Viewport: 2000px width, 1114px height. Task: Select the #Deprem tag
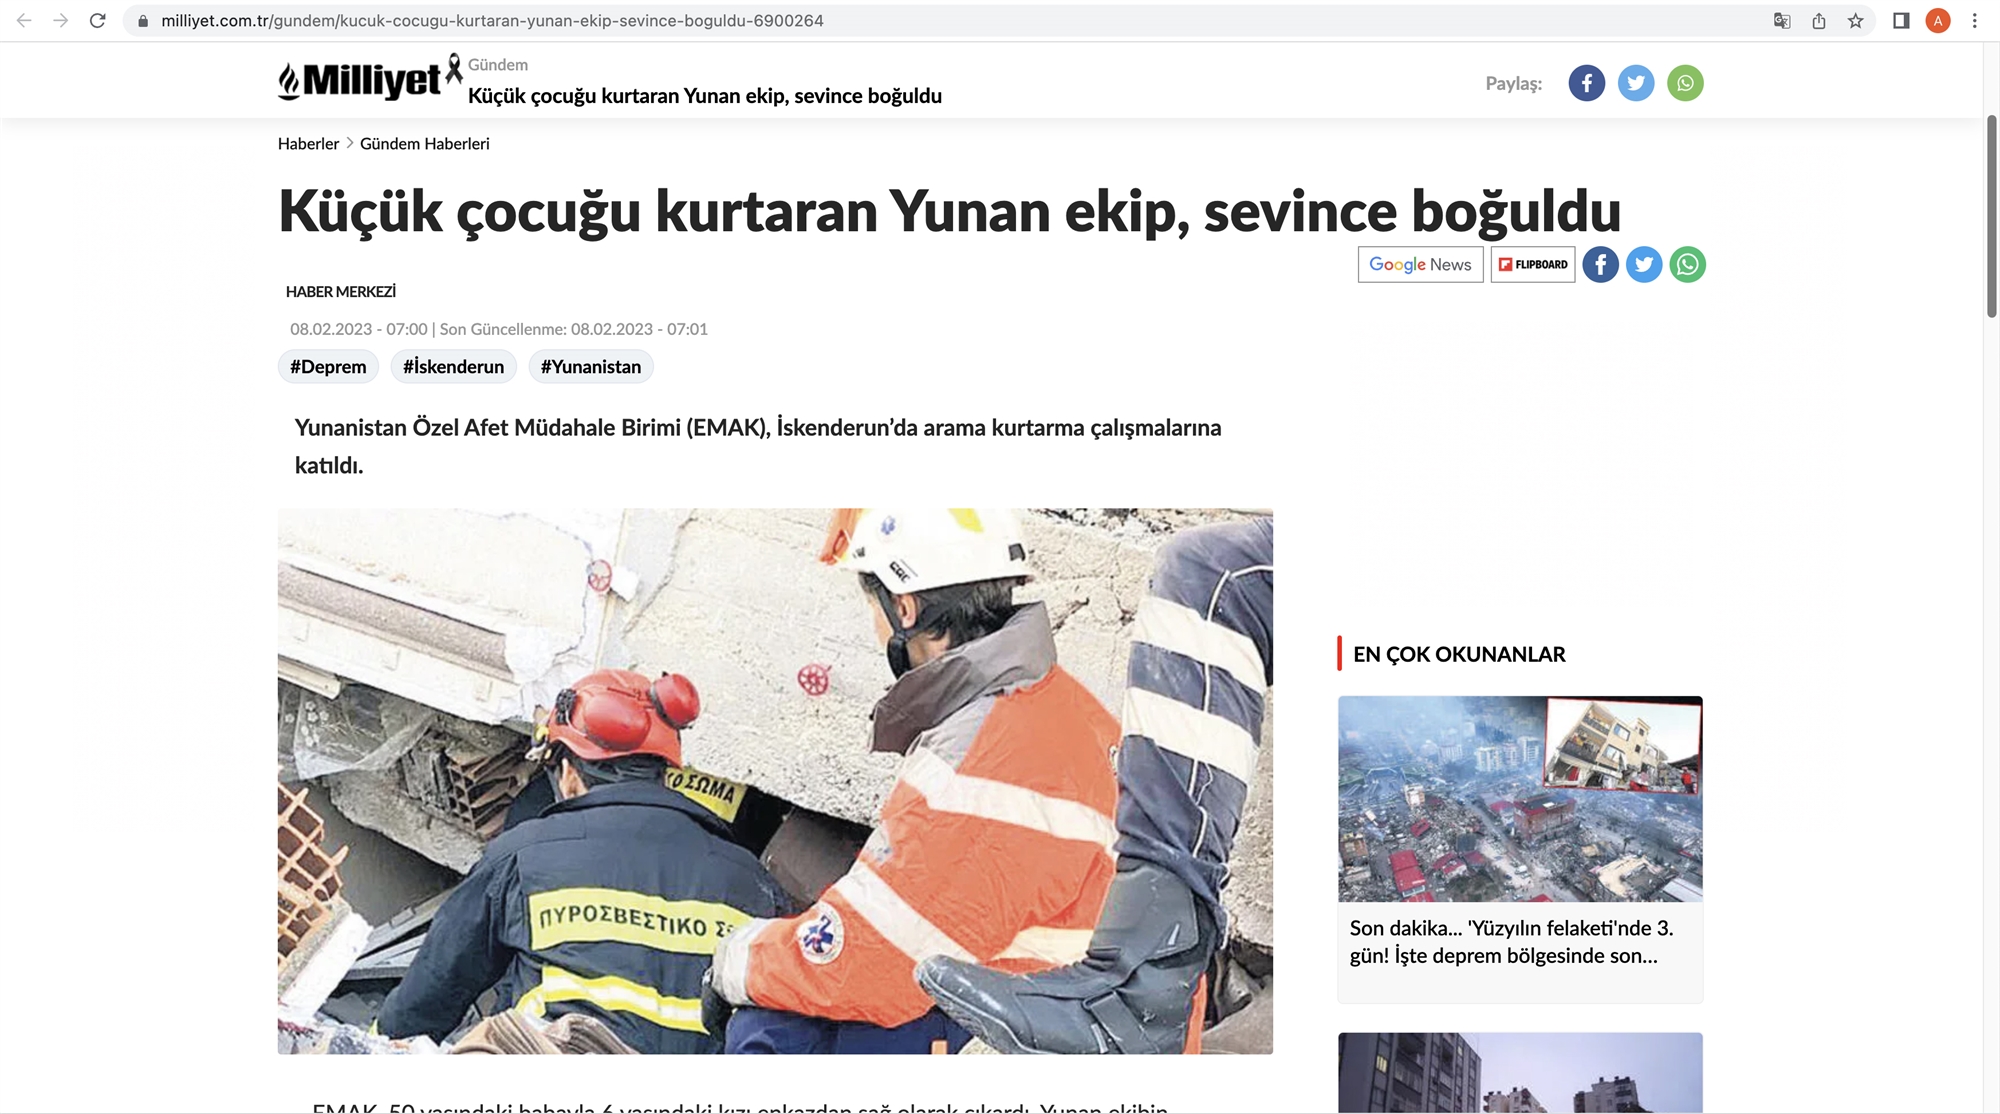tap(328, 366)
